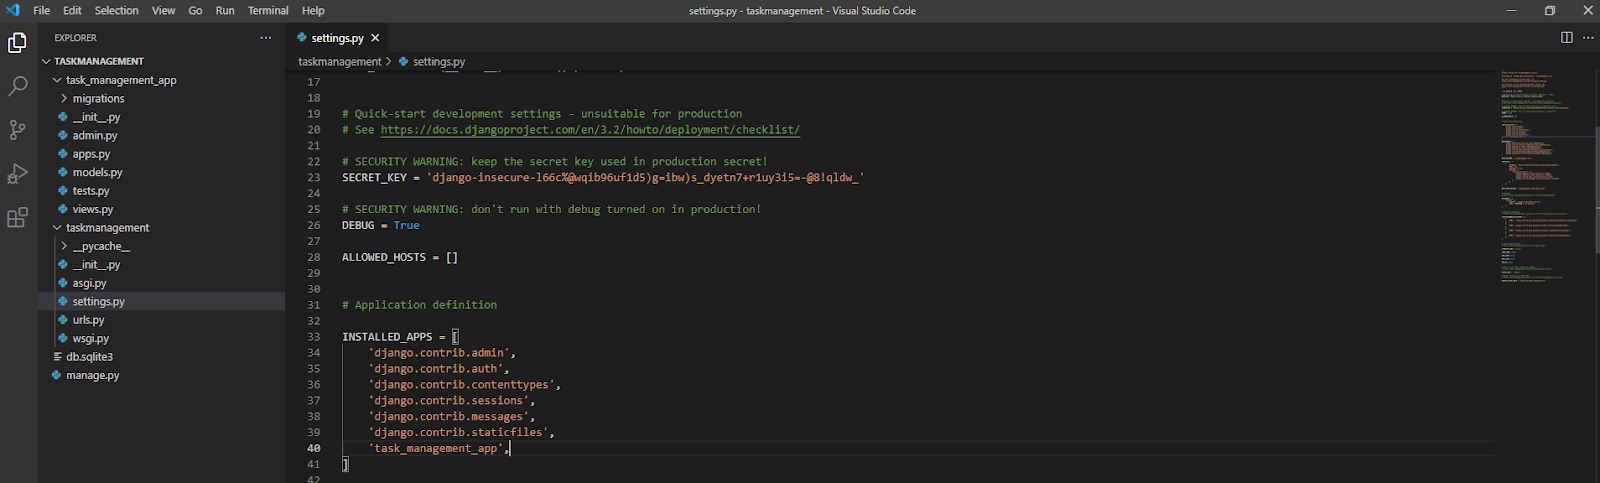Click taskmanagement in the breadcrumb
Screen dimensions: 1600x483
click(340, 61)
